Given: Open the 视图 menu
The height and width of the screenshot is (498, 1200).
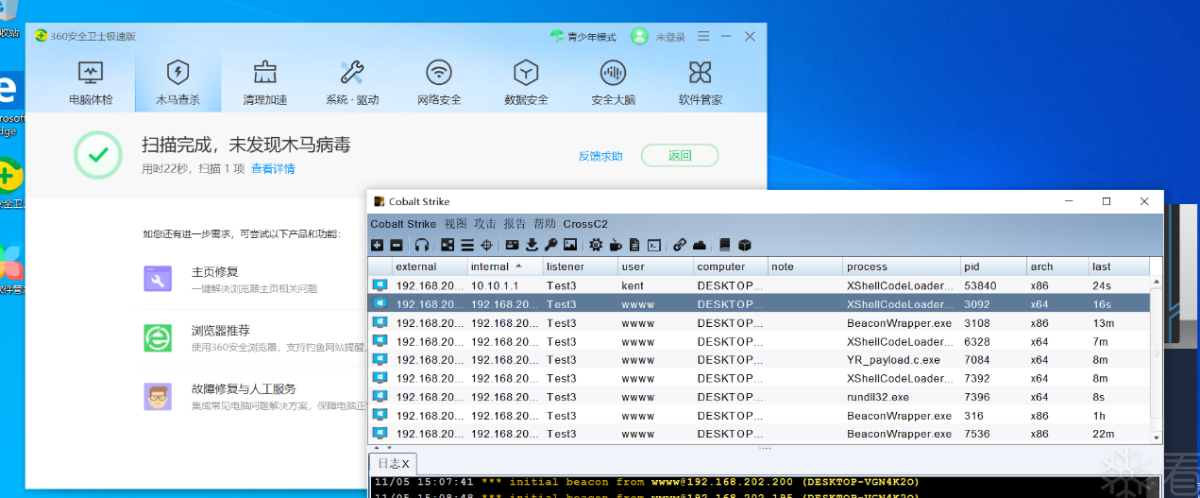Looking at the screenshot, I should click(455, 224).
